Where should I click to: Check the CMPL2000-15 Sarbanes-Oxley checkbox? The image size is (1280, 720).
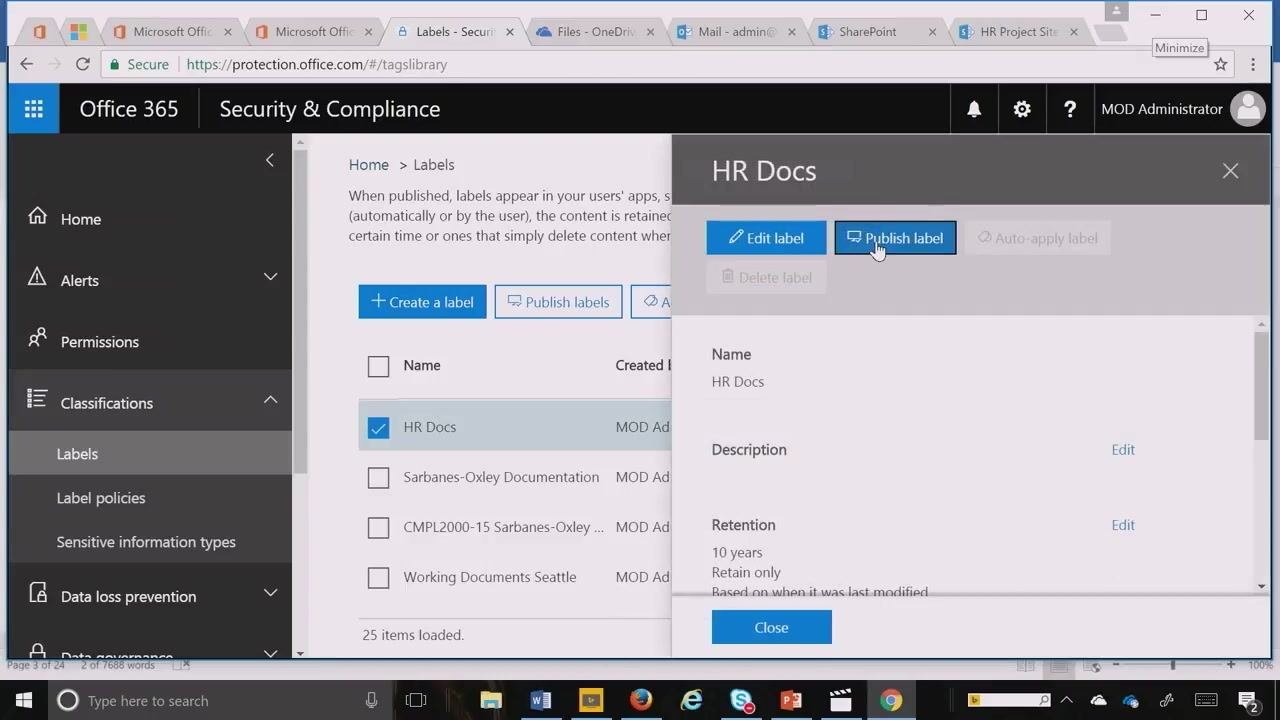click(x=378, y=528)
